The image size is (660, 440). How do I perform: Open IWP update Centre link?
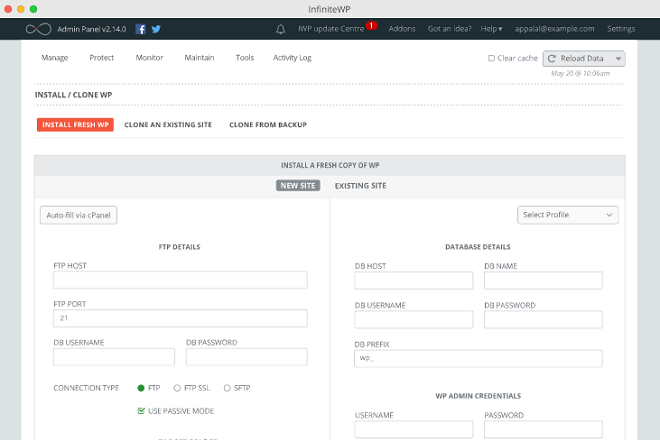(331, 29)
